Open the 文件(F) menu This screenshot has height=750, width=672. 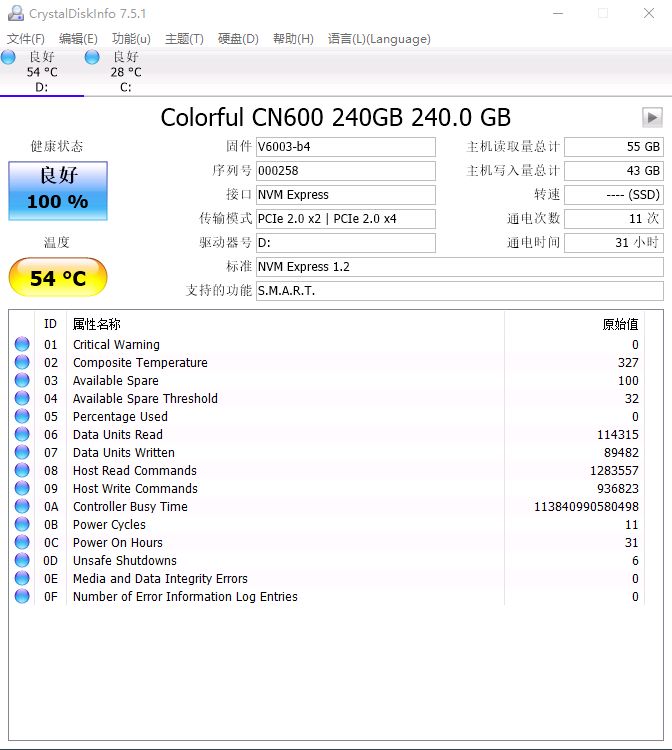click(x=26, y=39)
